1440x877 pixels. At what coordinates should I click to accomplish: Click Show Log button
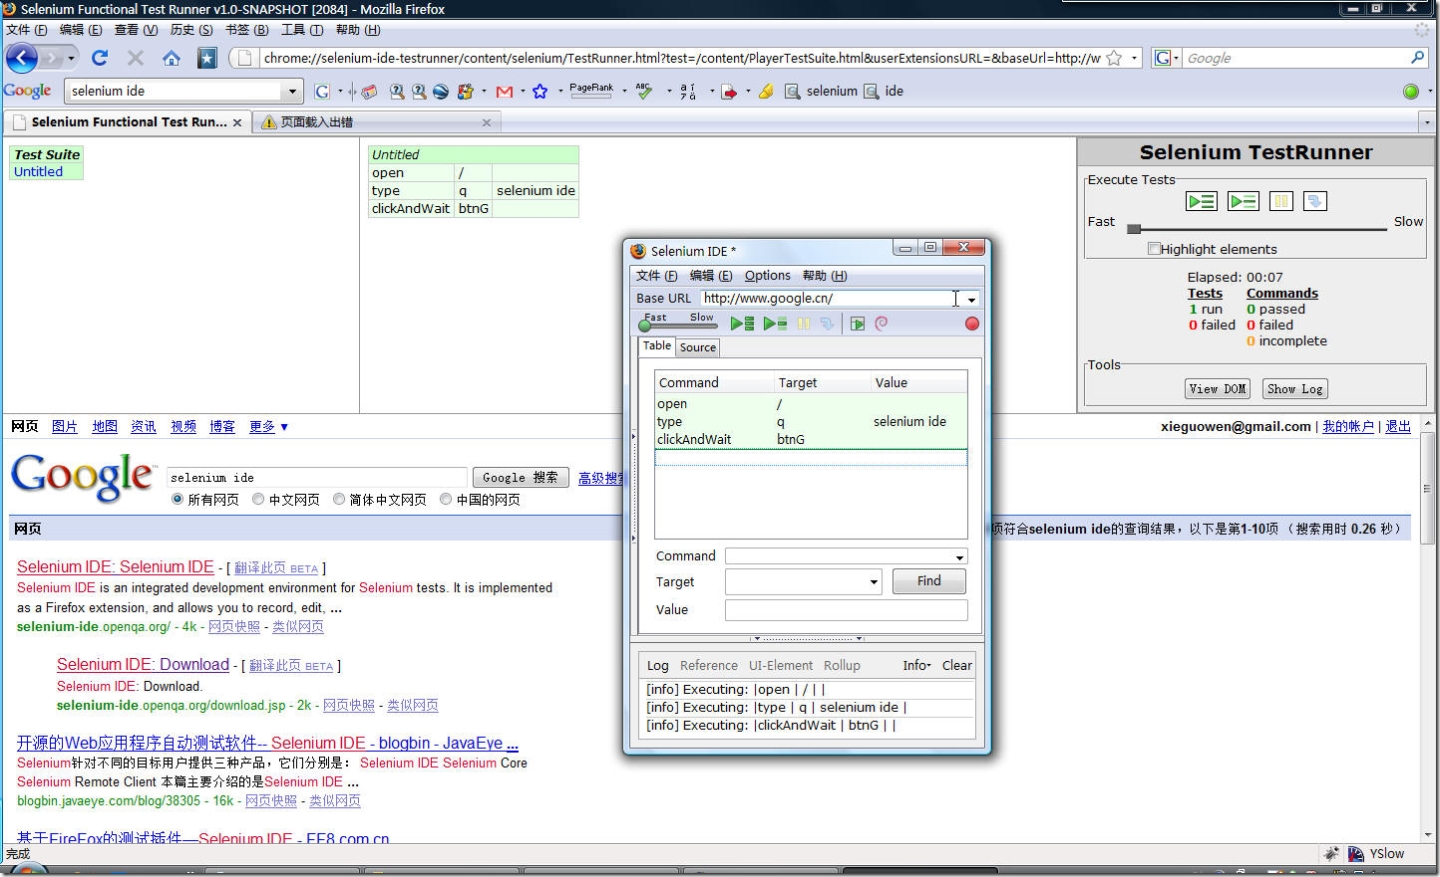[x=1295, y=389]
